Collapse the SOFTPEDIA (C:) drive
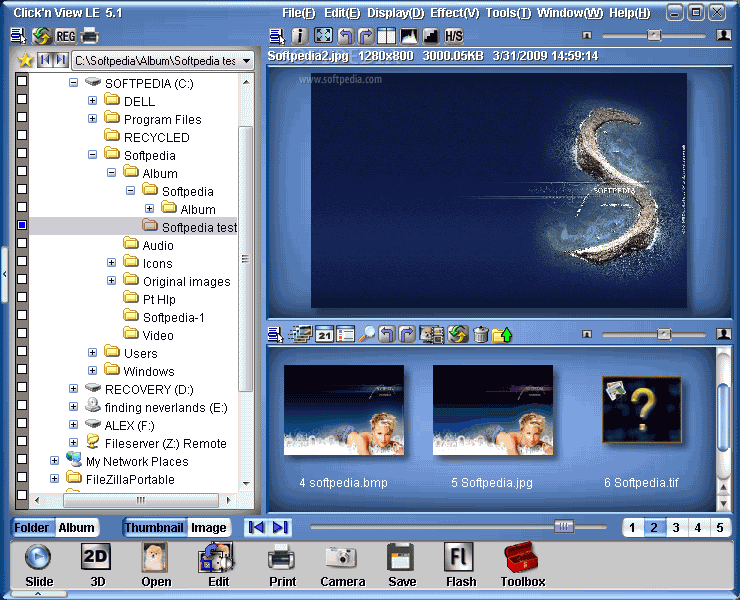Screen dimensions: 740x600 (x=73, y=83)
